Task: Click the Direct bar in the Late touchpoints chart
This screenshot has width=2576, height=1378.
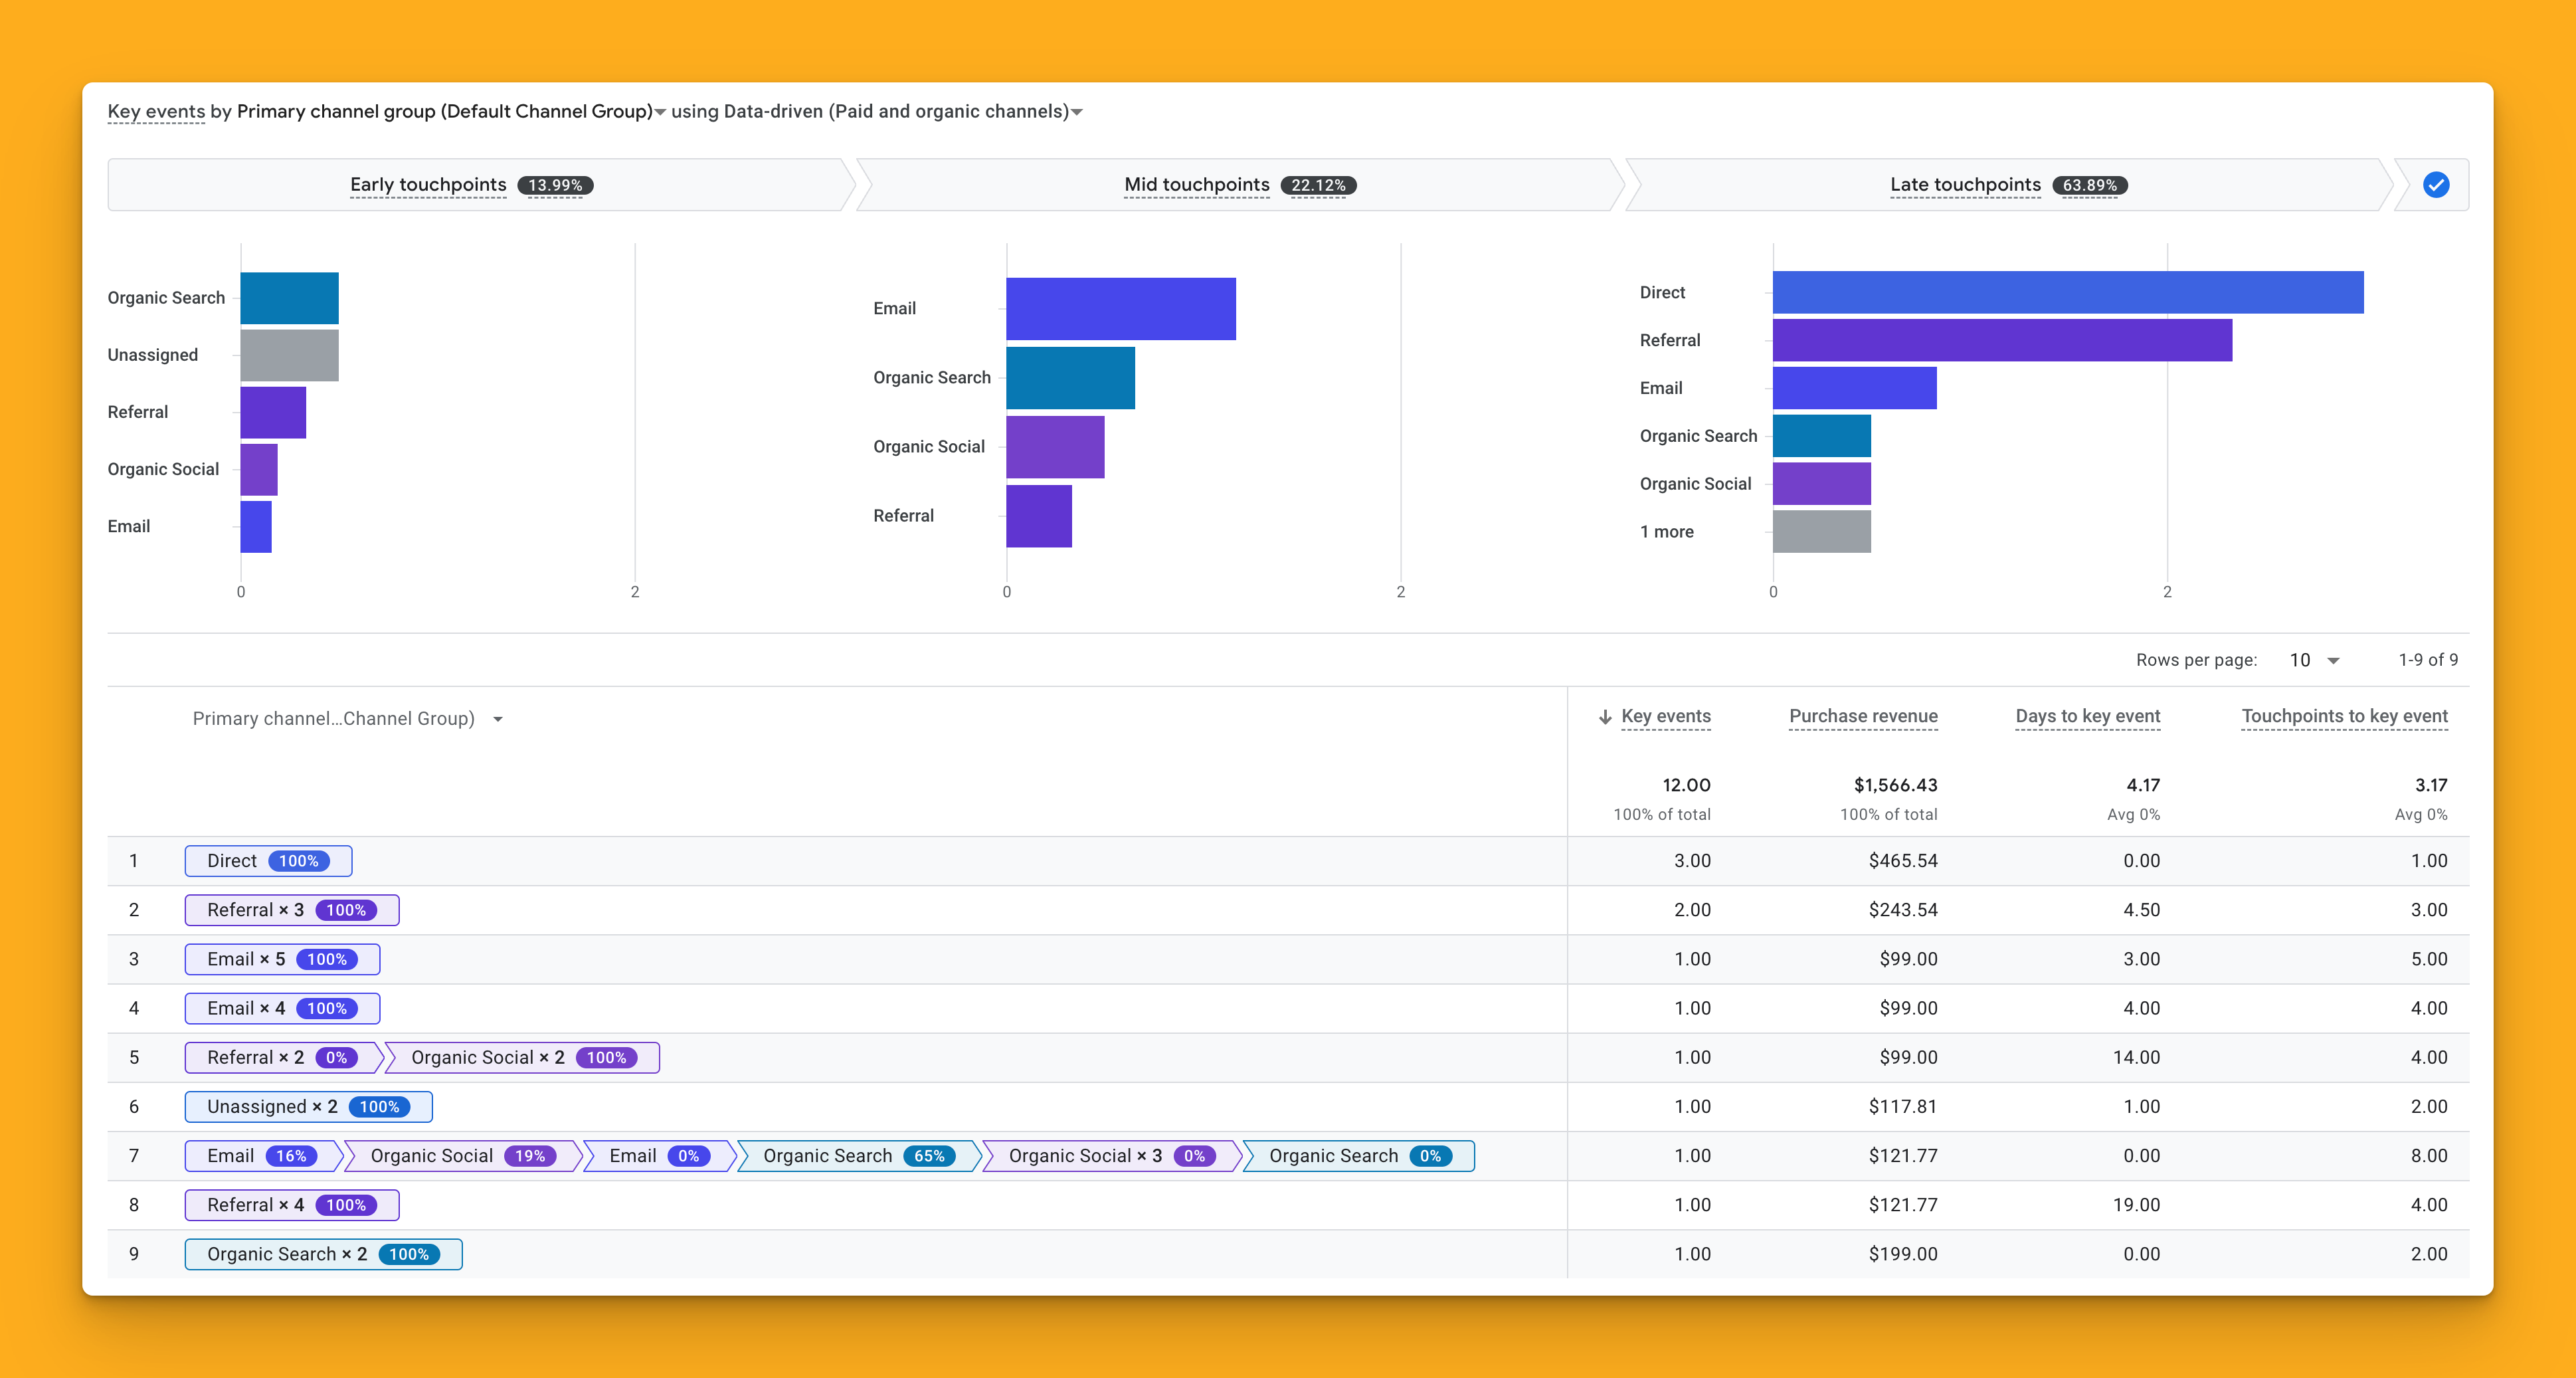Action: [x=2067, y=292]
